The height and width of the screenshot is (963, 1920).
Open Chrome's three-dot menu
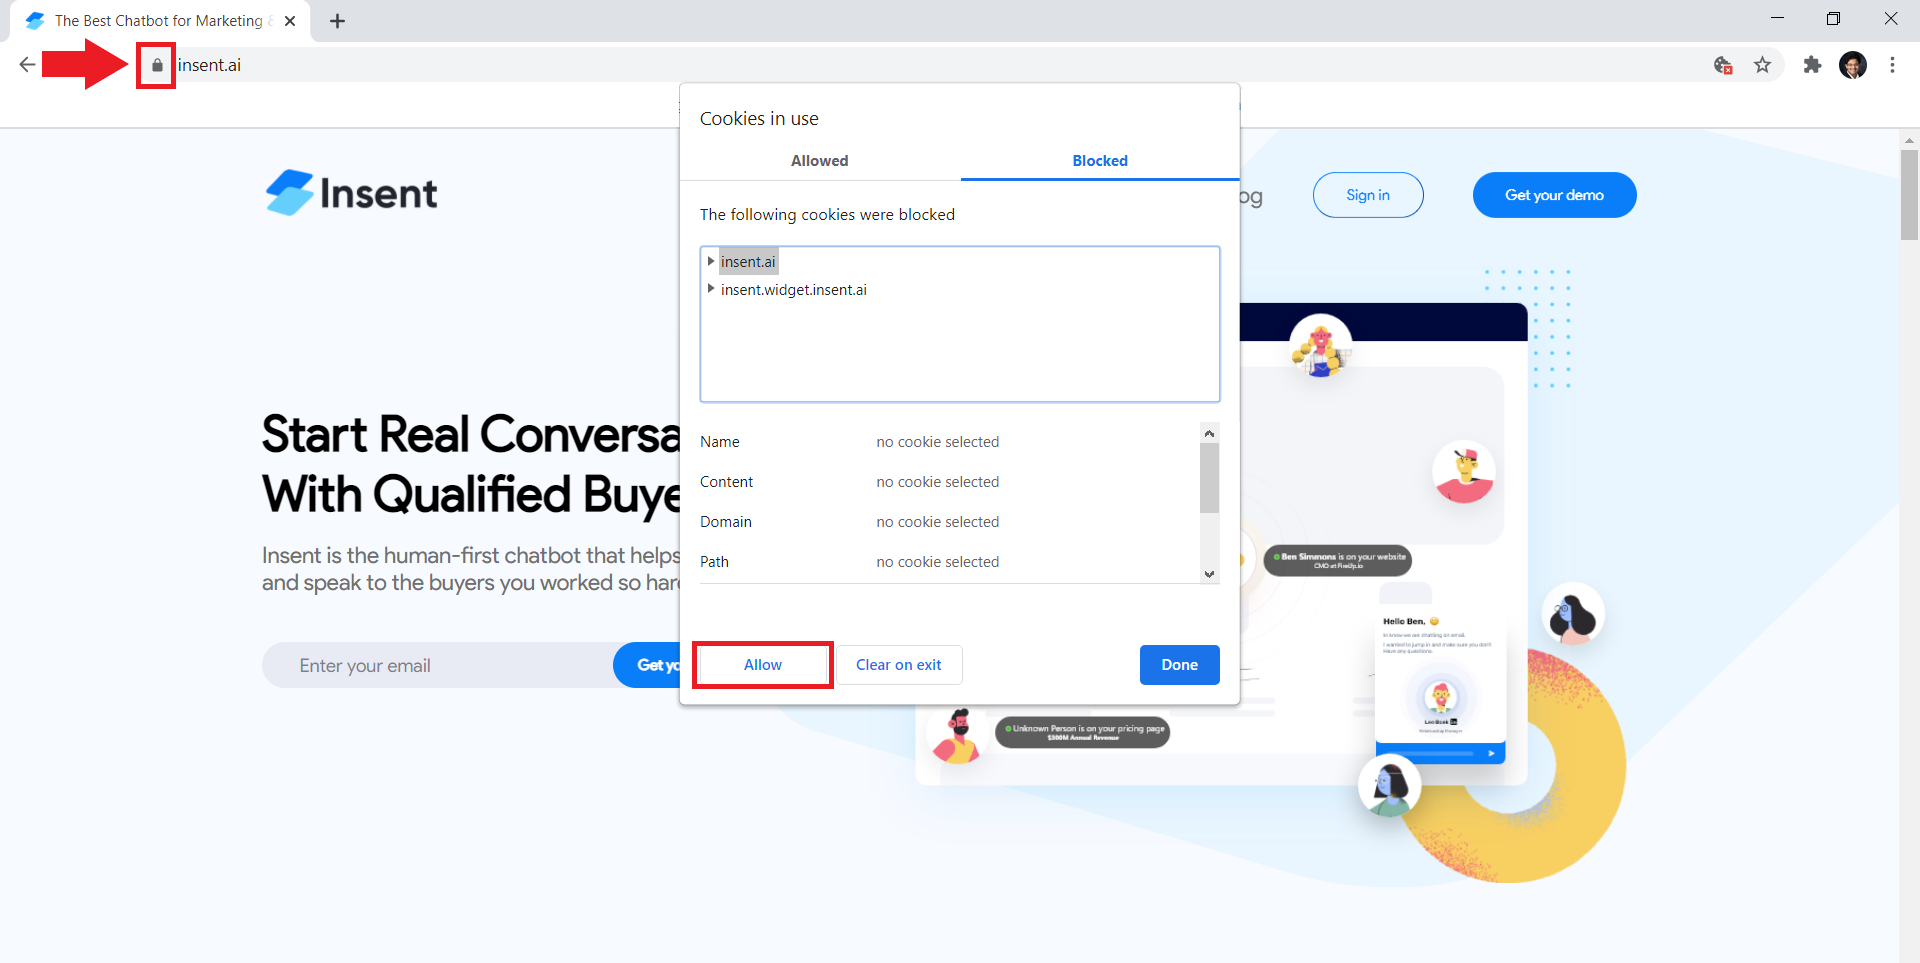(x=1892, y=65)
